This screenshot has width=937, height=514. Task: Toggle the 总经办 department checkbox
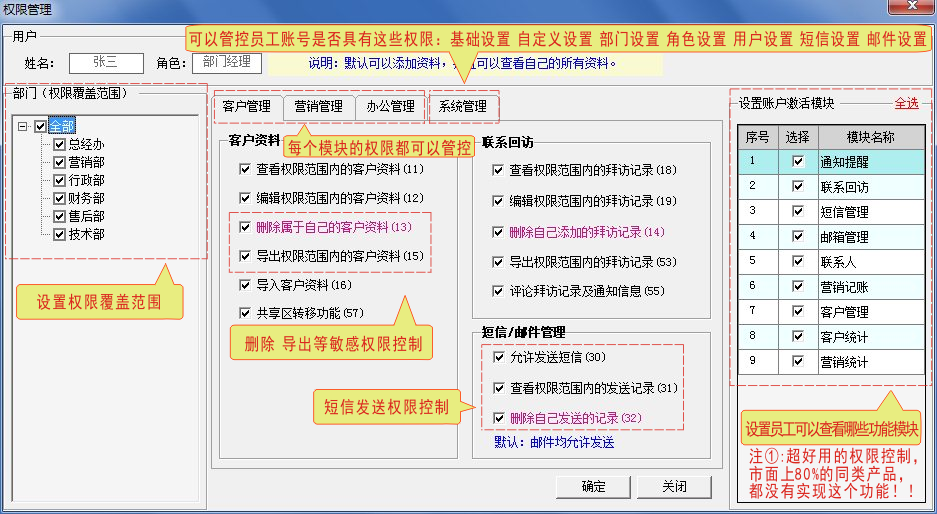point(59,144)
